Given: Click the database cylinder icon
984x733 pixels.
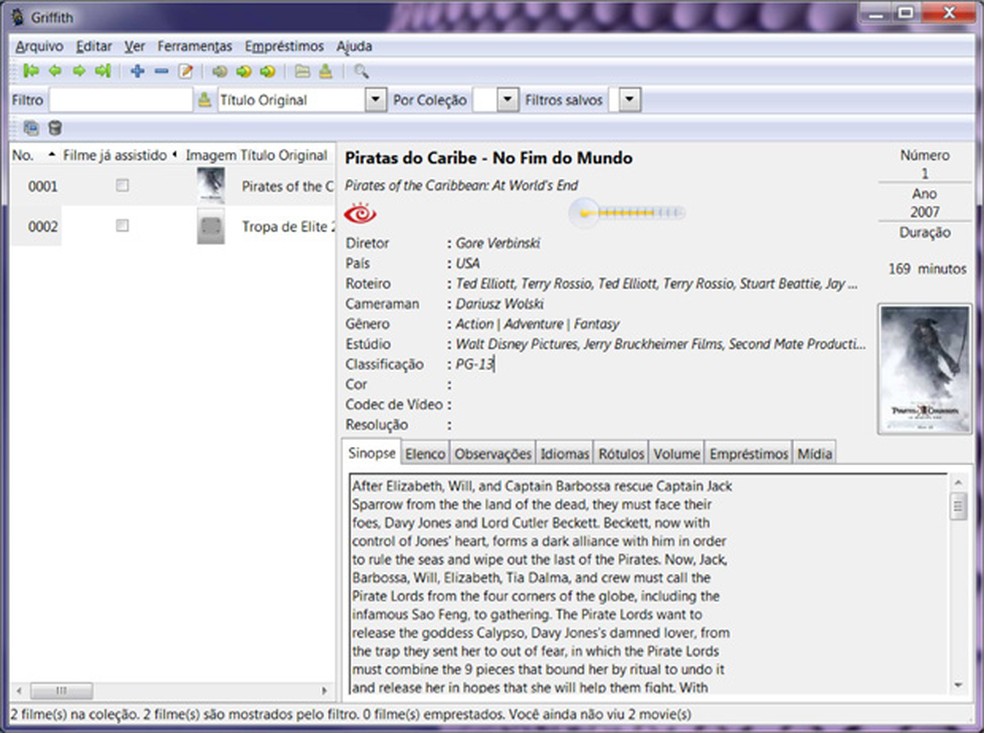Looking at the screenshot, I should tap(55, 128).
